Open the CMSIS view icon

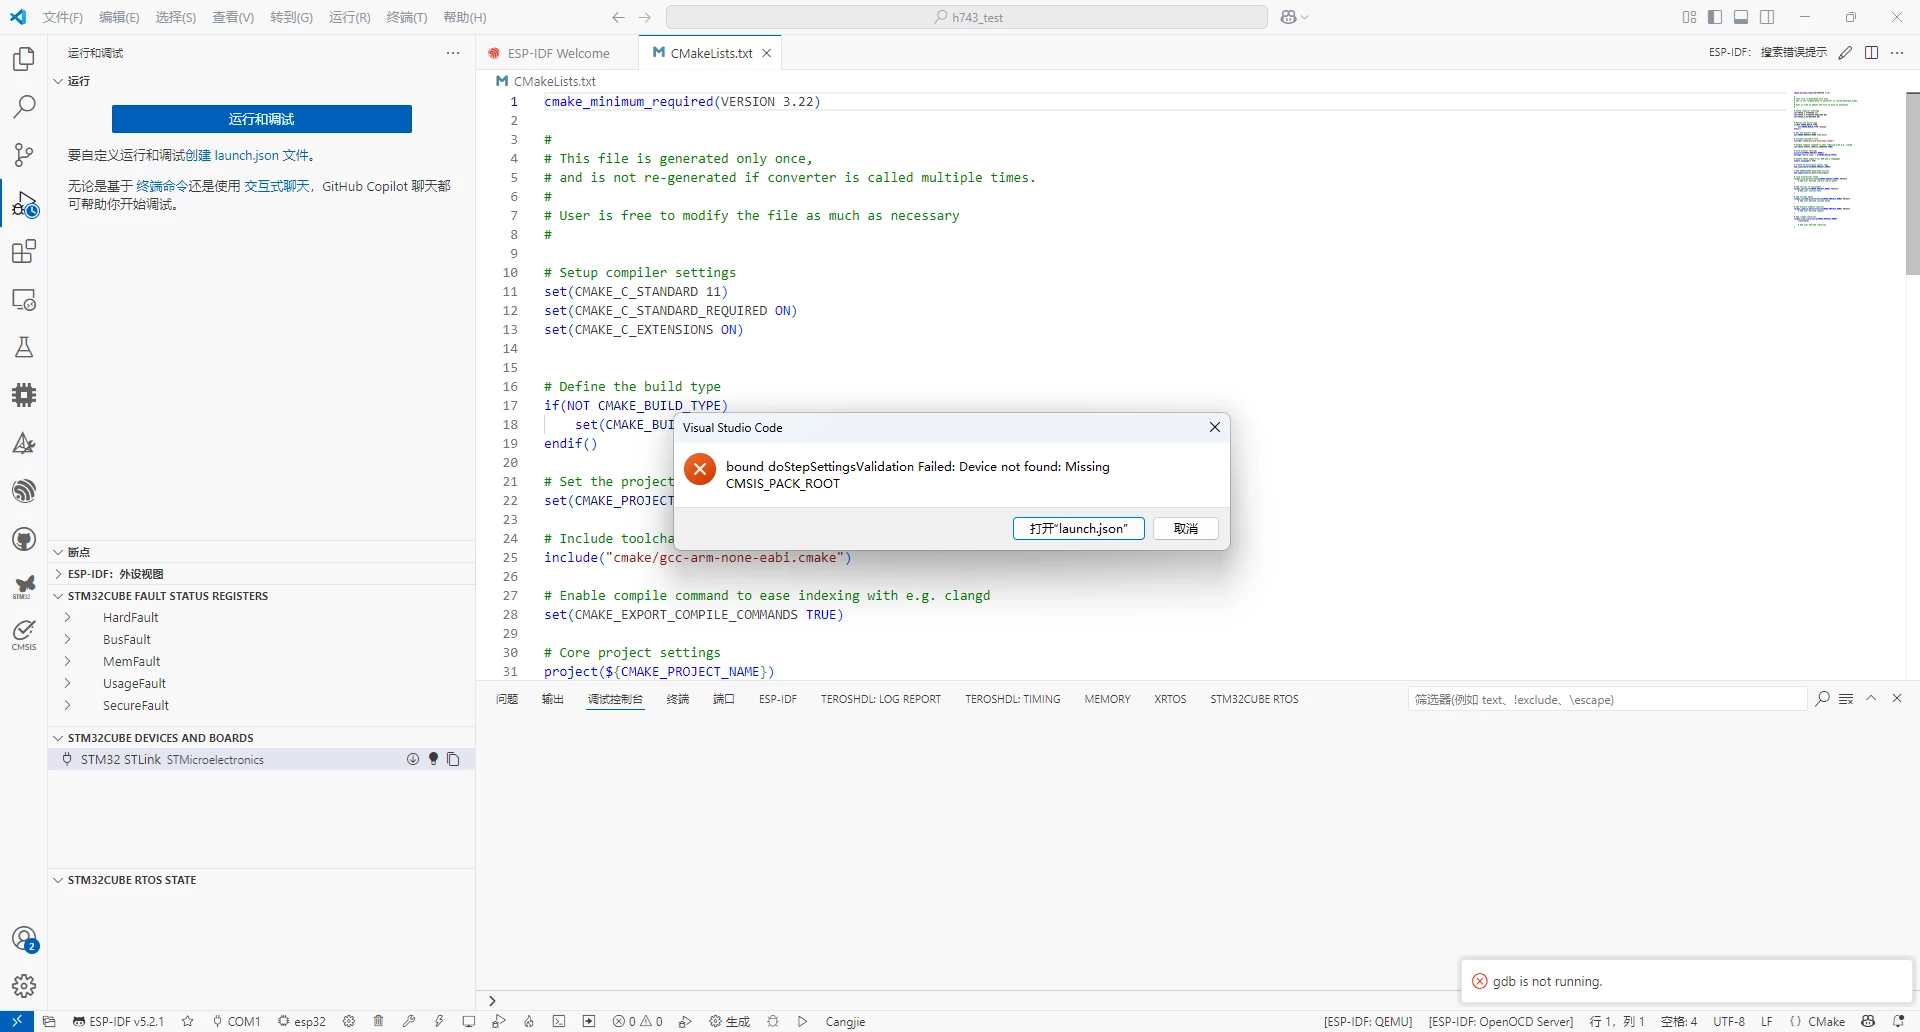[24, 635]
